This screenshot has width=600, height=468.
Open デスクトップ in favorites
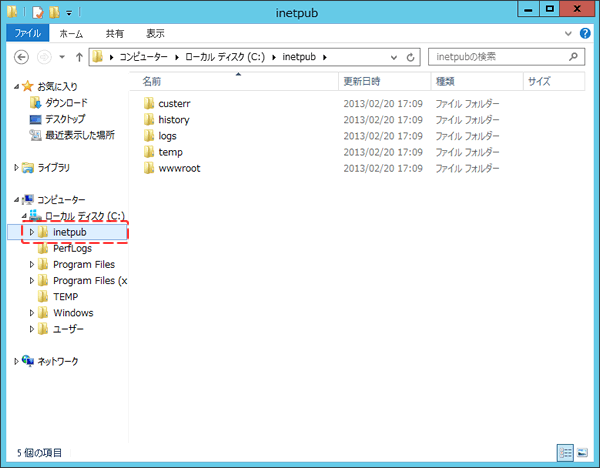pyautogui.click(x=65, y=119)
